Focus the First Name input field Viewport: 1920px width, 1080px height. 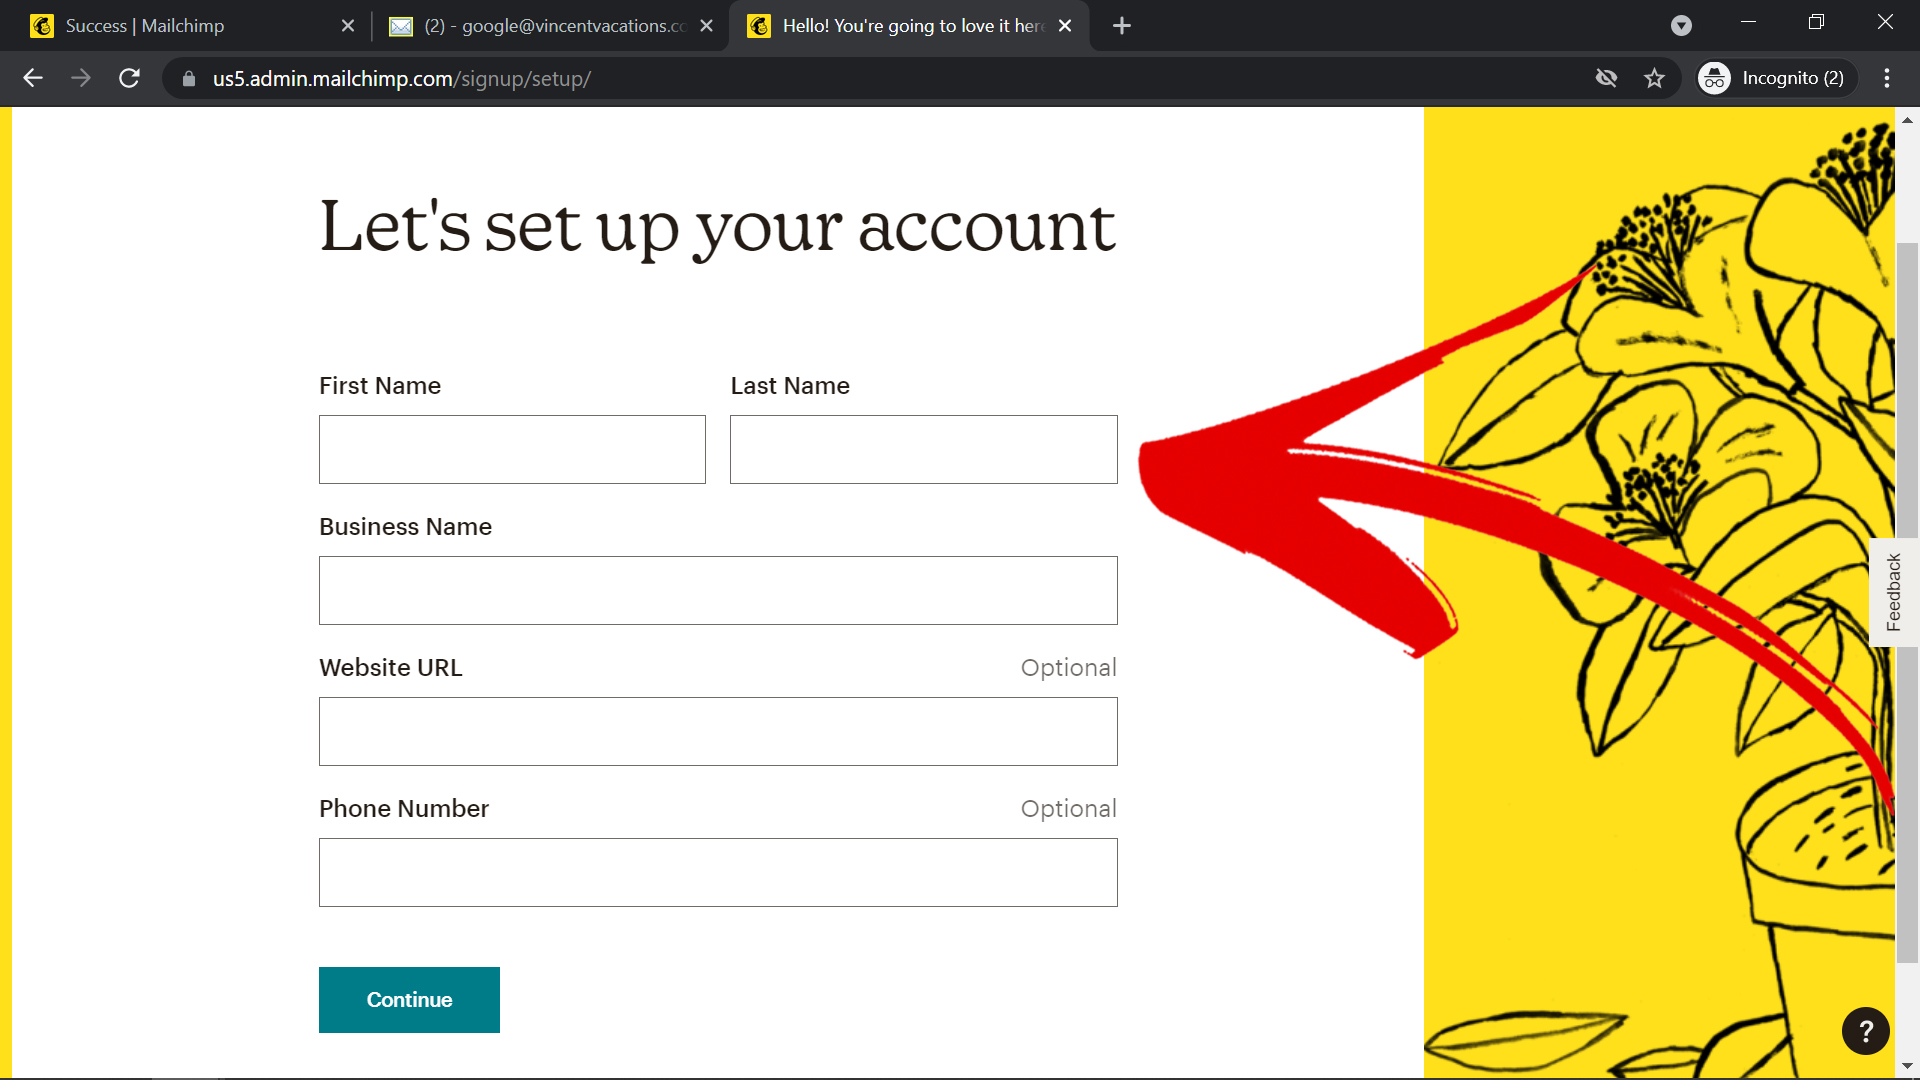pyautogui.click(x=512, y=450)
